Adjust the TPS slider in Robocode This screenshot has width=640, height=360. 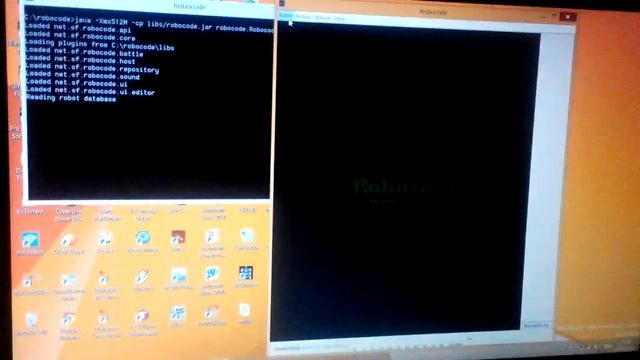(408, 346)
